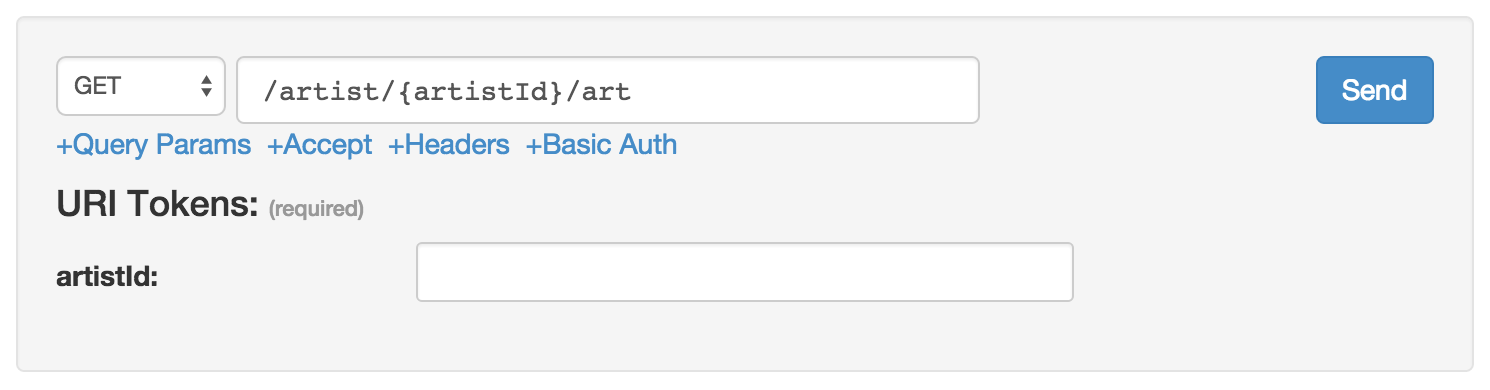Click the plus sign of +Basic Auth
Viewport: 1490px width, 390px height.
(x=534, y=146)
